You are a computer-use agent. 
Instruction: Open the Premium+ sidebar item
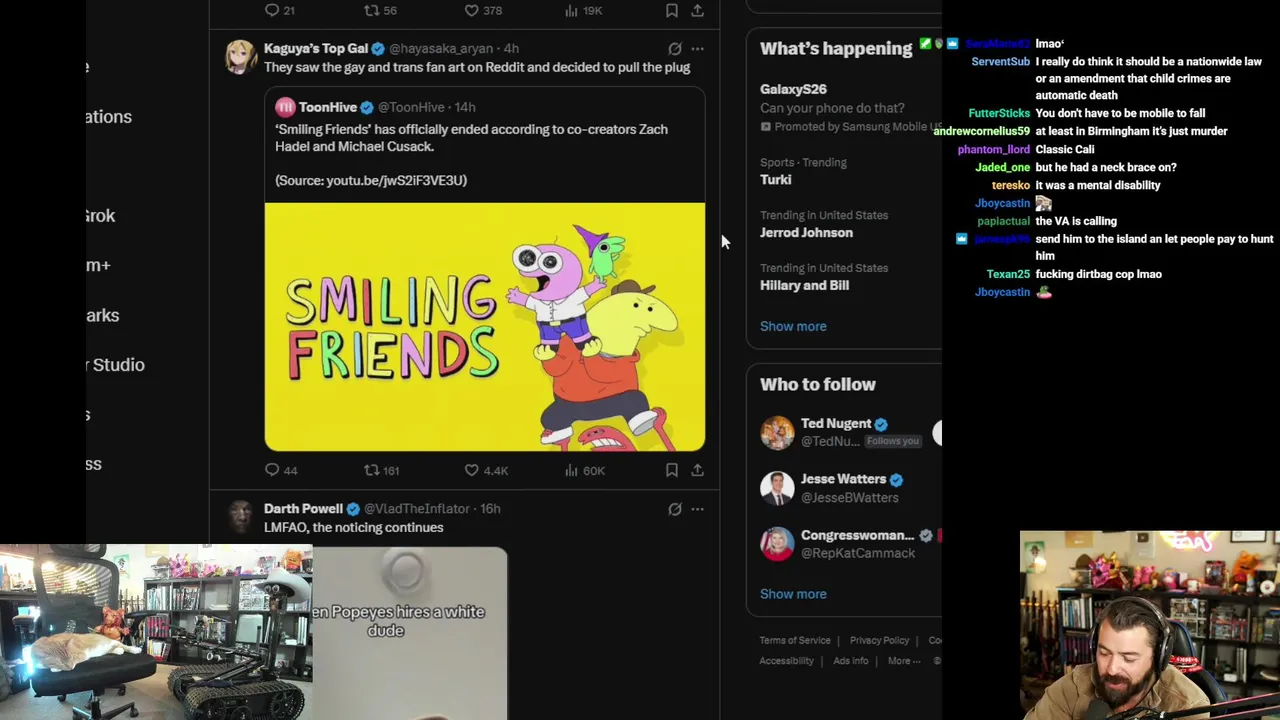98,265
